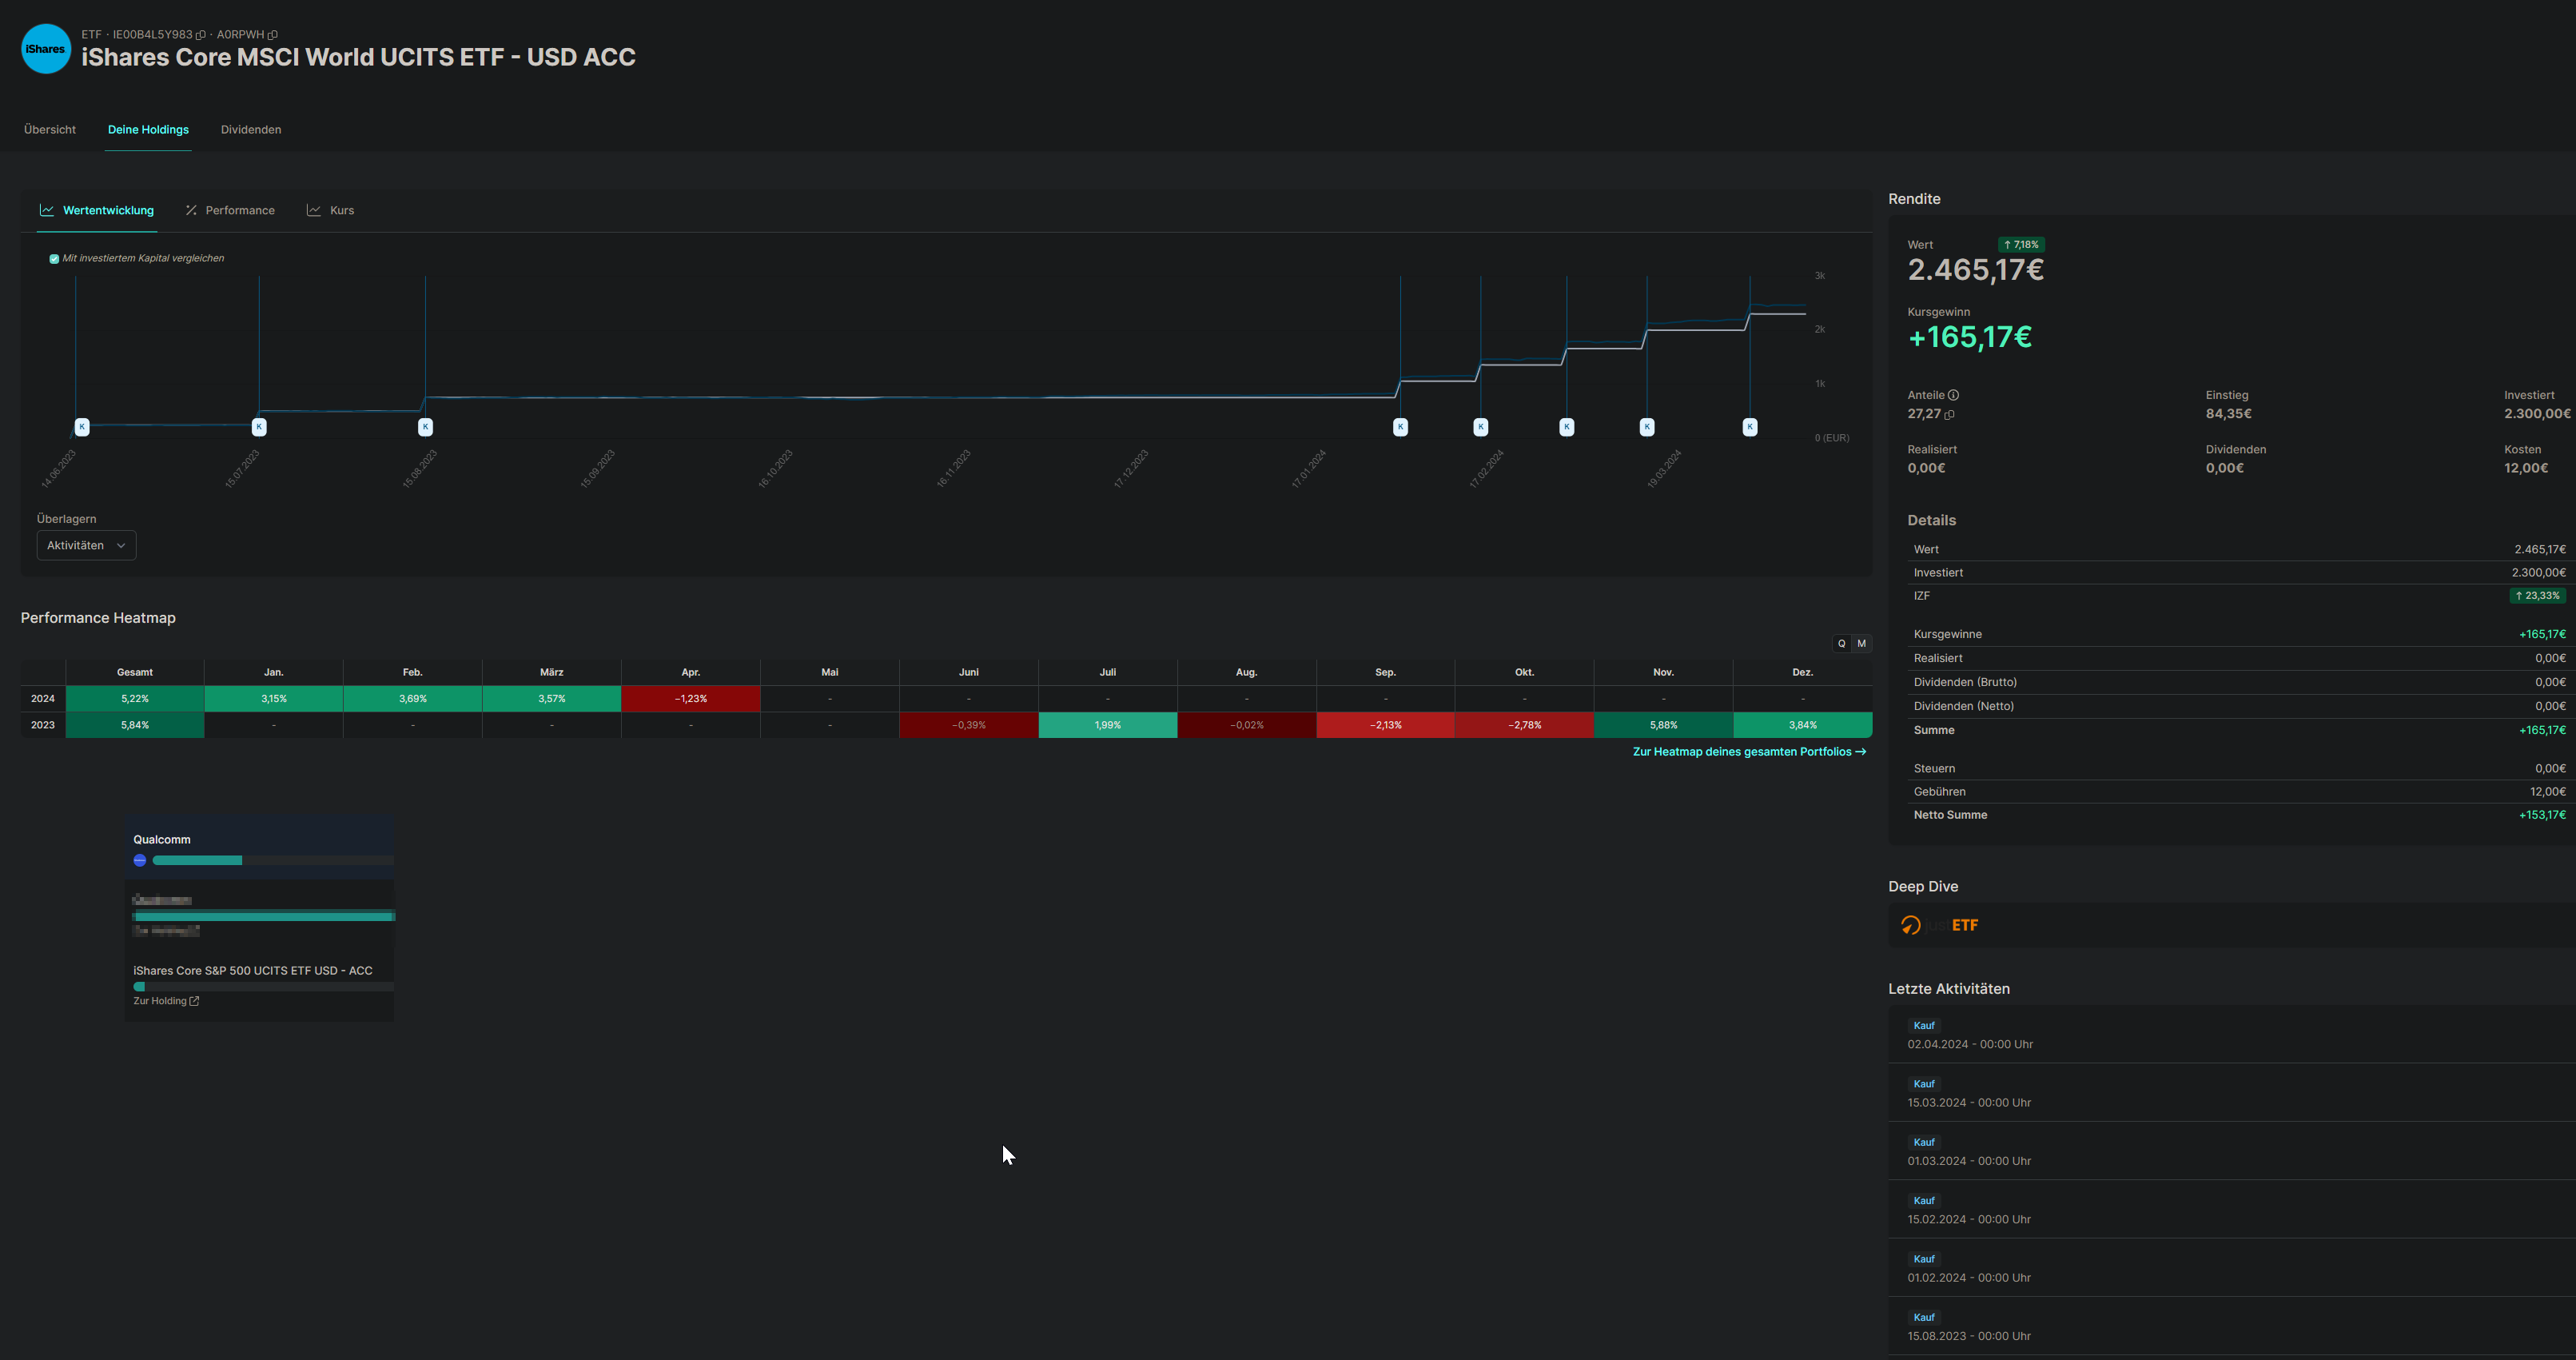Copy the WKN A0RPWH code

pyautogui.click(x=273, y=35)
